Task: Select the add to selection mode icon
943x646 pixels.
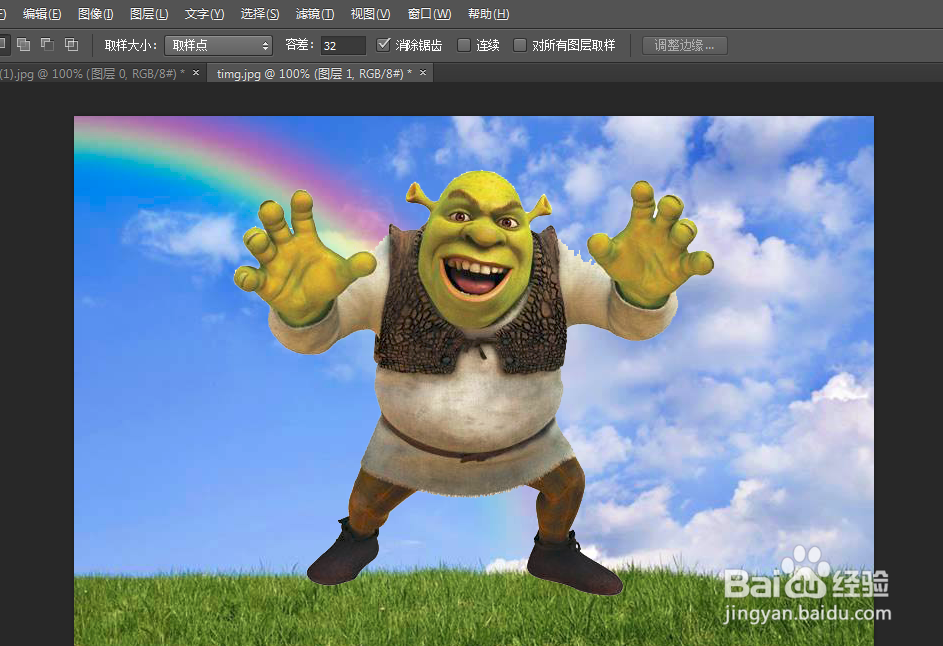Action: (x=23, y=45)
